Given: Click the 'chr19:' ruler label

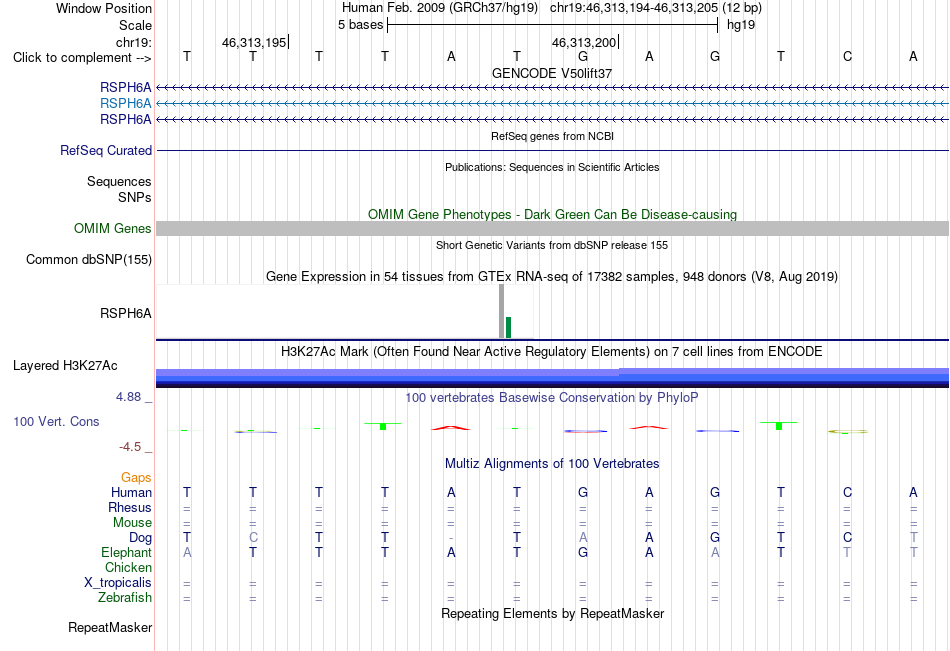Looking at the screenshot, I should [x=134, y=42].
